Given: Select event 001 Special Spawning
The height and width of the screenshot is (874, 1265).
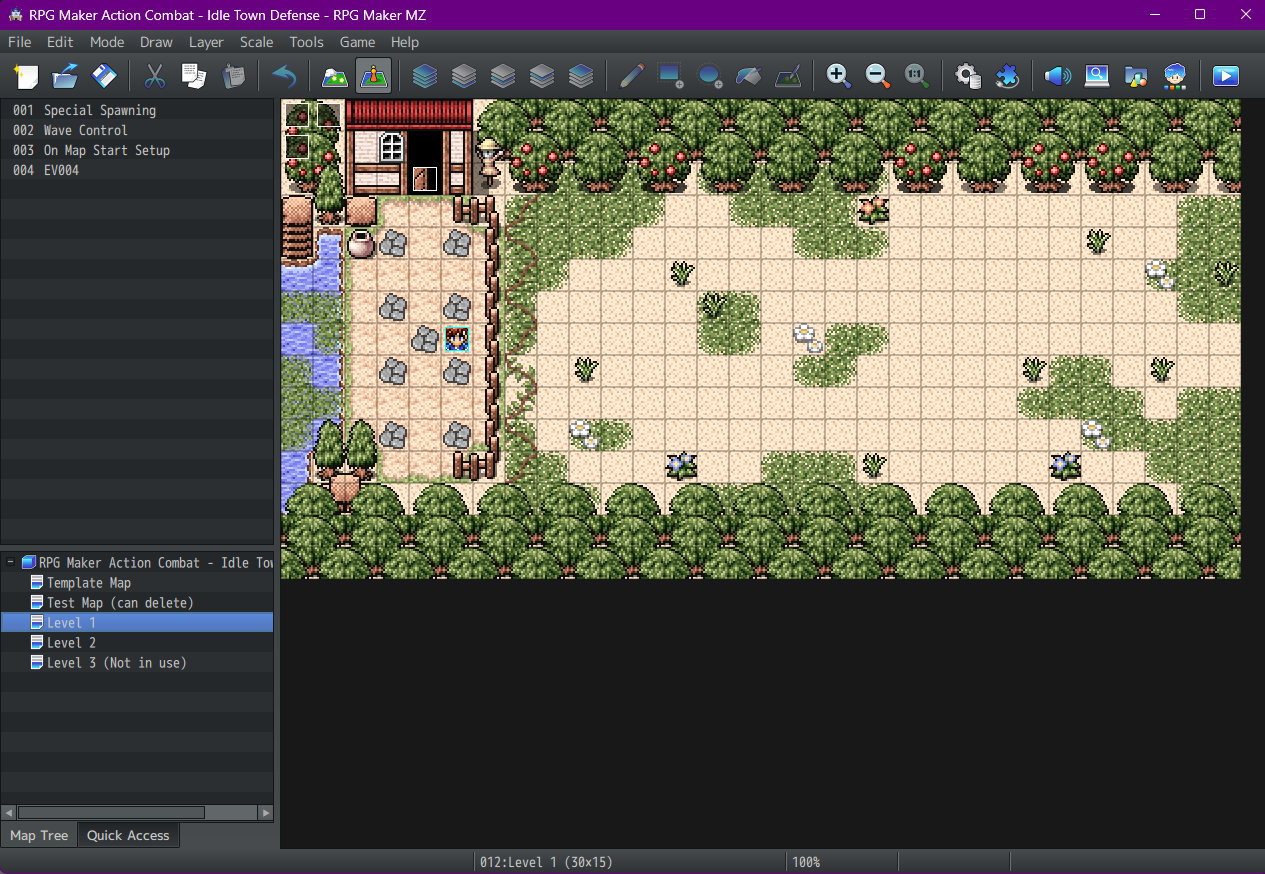Looking at the screenshot, I should [x=137, y=110].
